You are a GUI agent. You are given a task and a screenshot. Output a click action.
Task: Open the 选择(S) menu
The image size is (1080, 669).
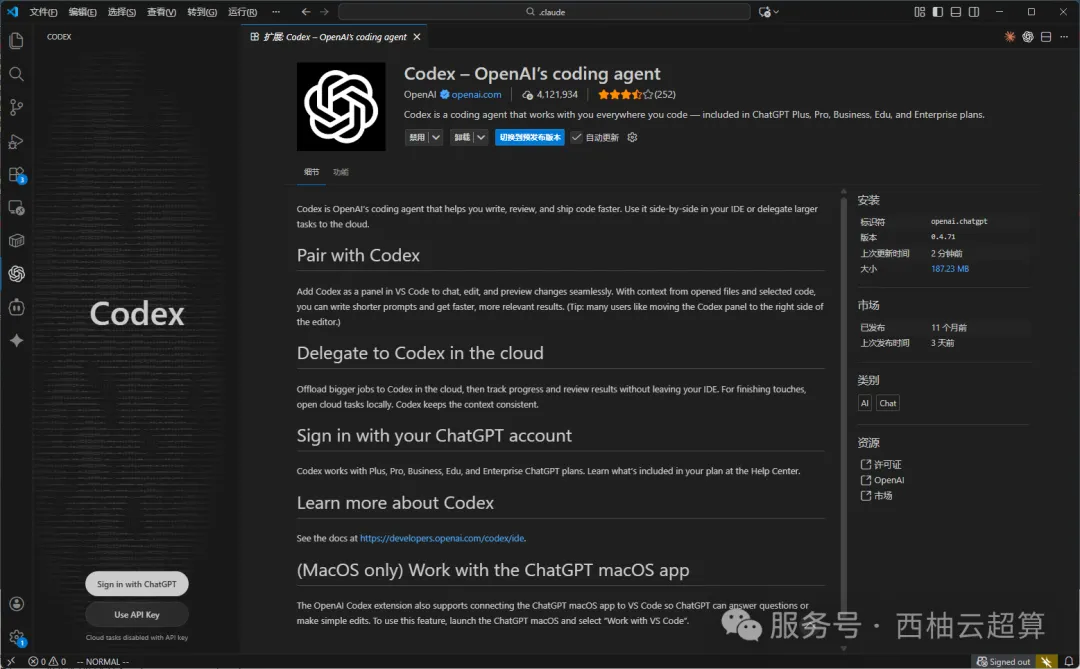pos(122,12)
